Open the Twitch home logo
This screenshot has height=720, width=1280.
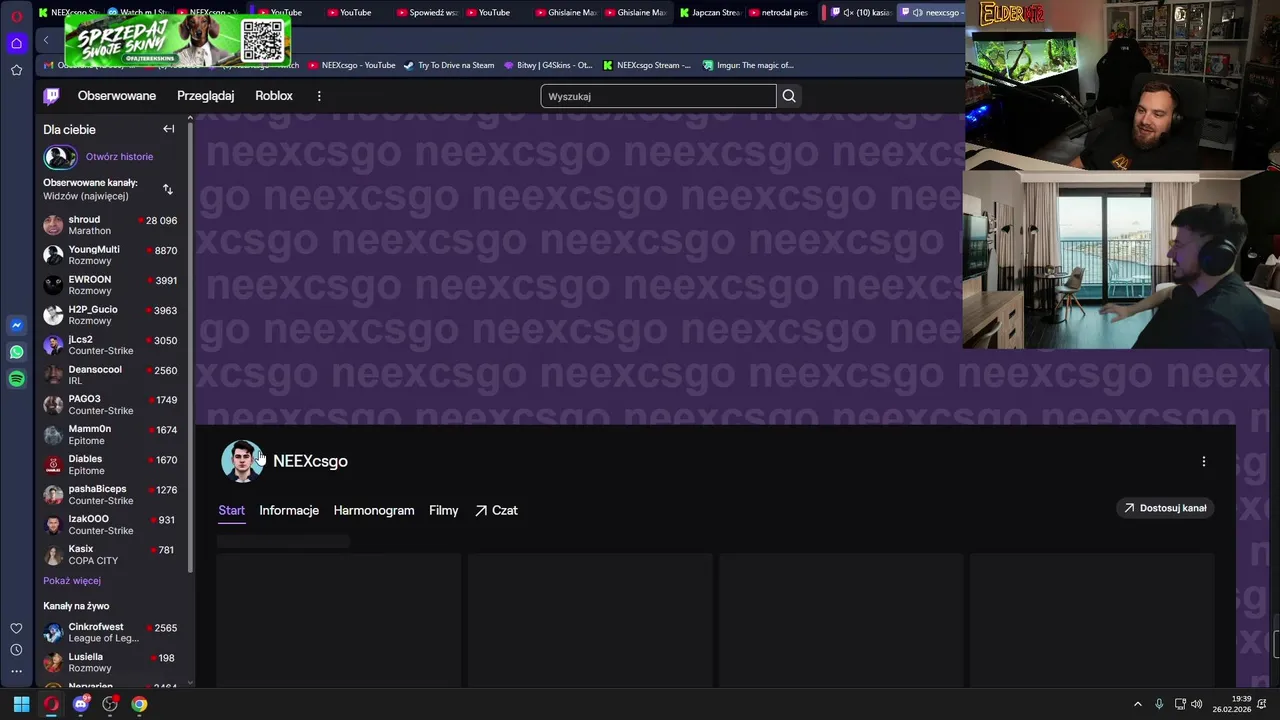click(51, 96)
